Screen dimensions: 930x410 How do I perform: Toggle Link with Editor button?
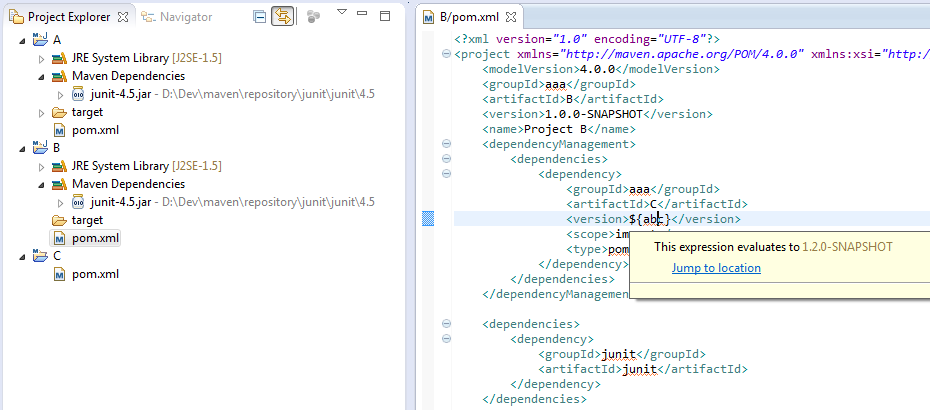coord(282,17)
